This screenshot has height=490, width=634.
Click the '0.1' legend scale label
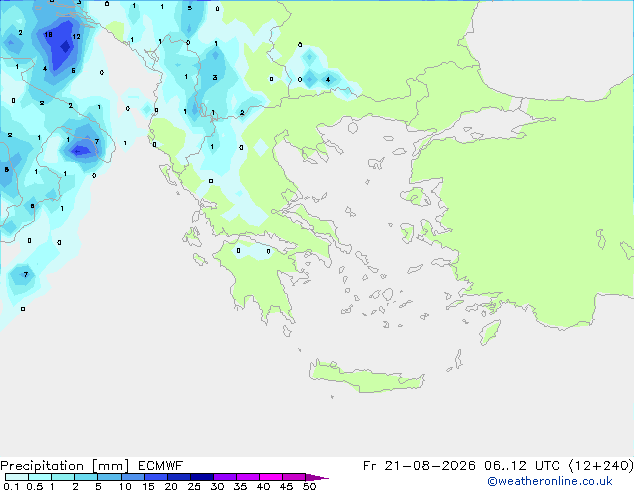point(11,486)
